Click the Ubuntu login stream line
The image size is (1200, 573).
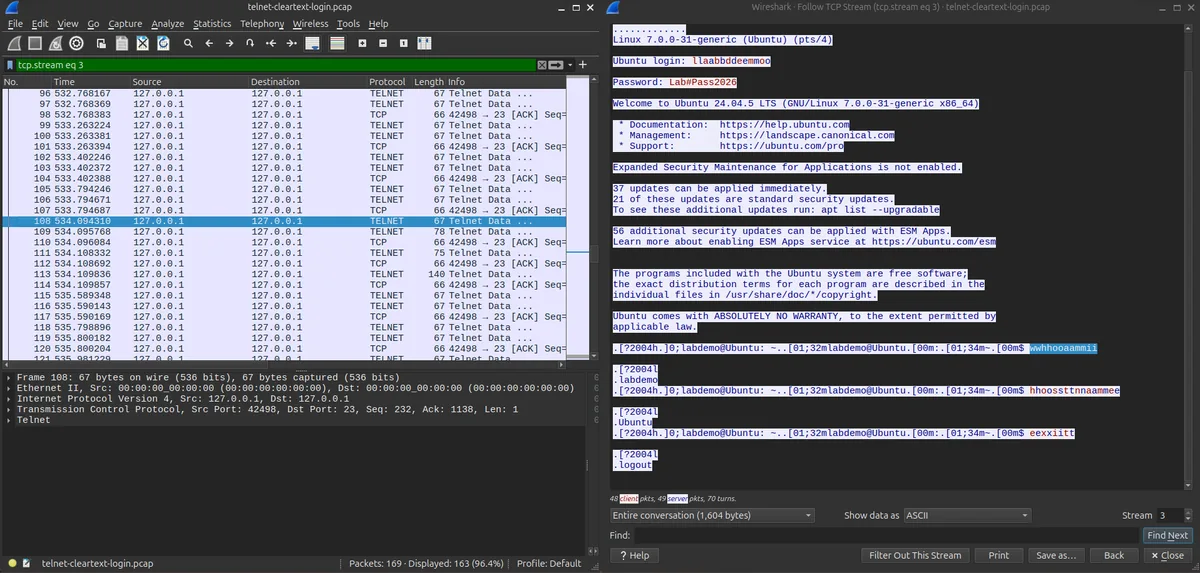point(692,61)
